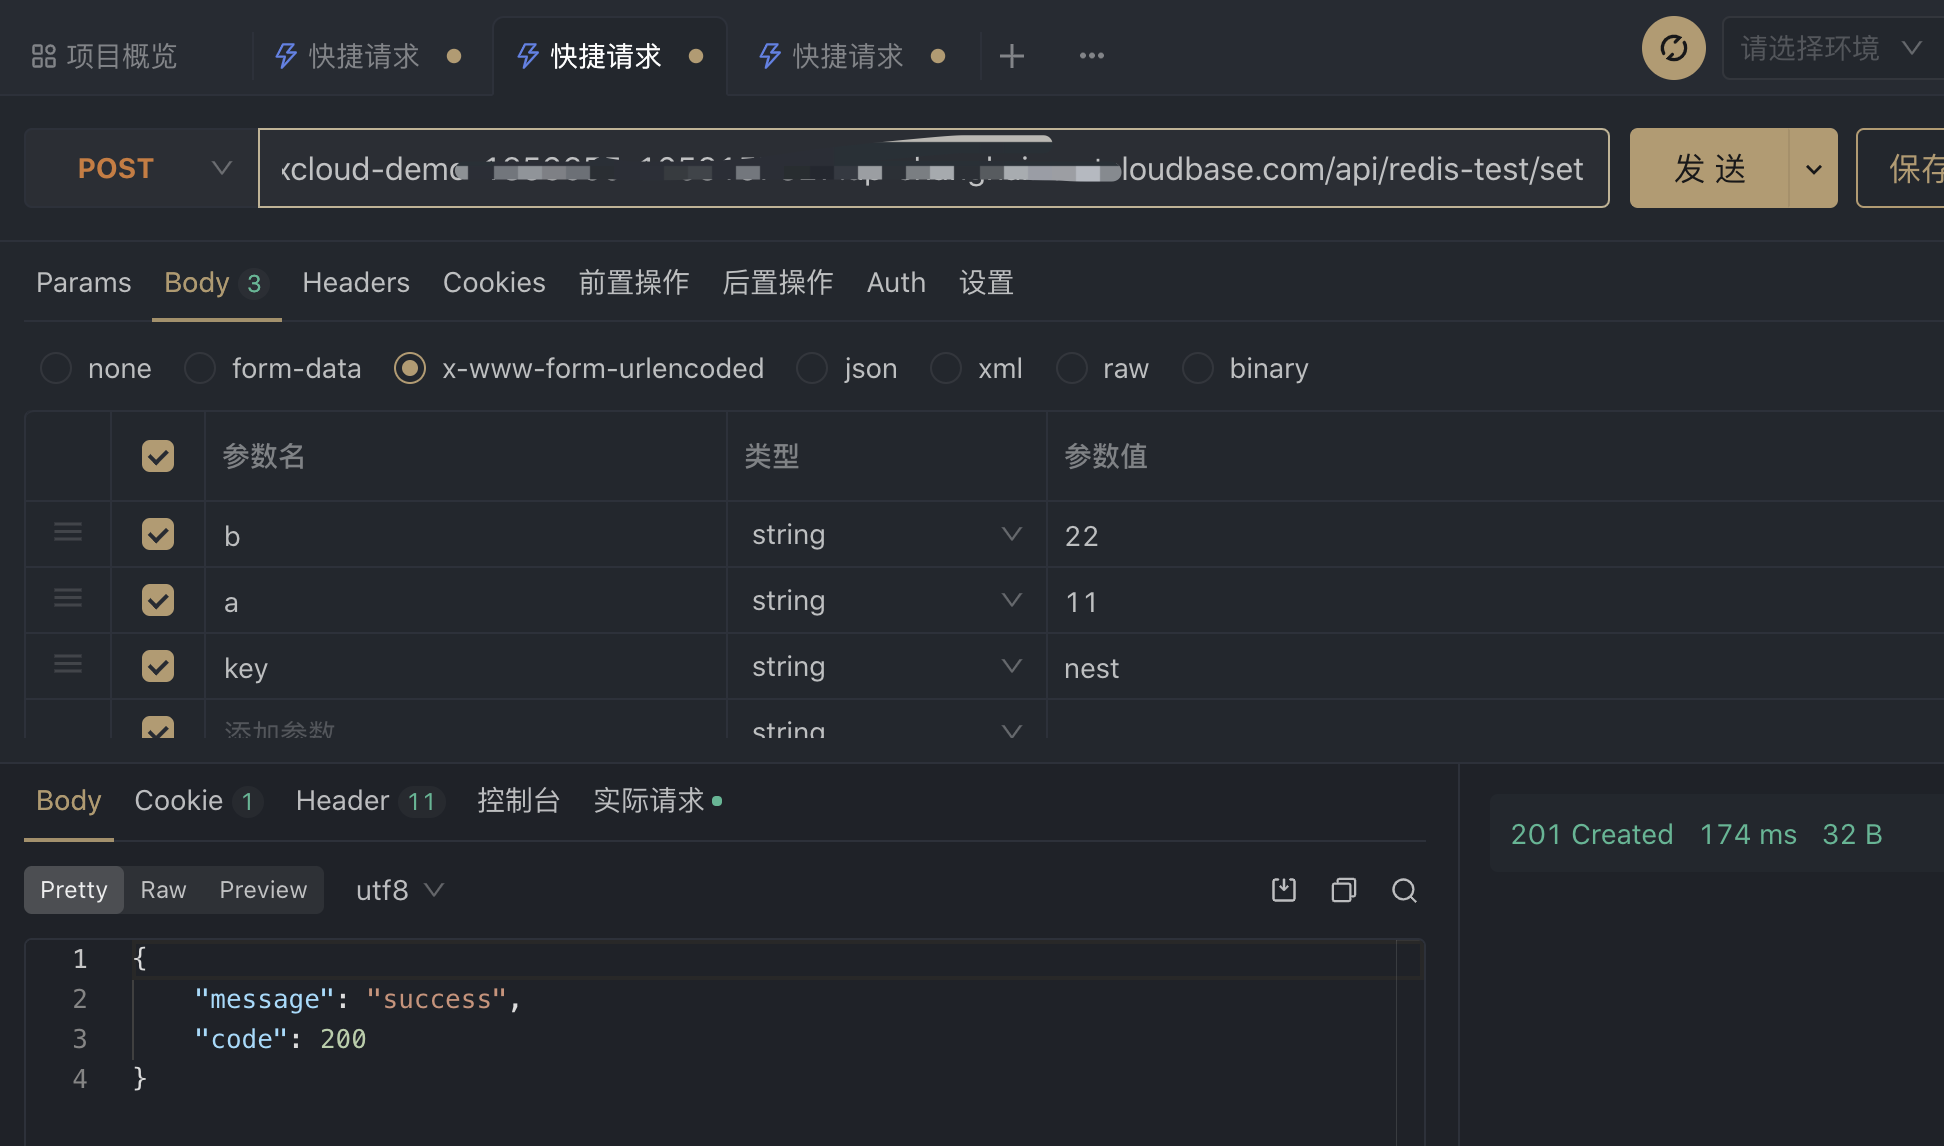Grab the drag handle for row a
This screenshot has width=1944, height=1146.
tap(68, 598)
